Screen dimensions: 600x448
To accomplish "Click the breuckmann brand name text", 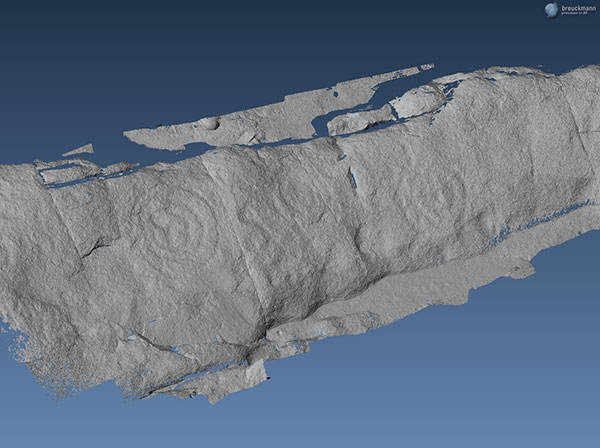I will pos(576,7).
